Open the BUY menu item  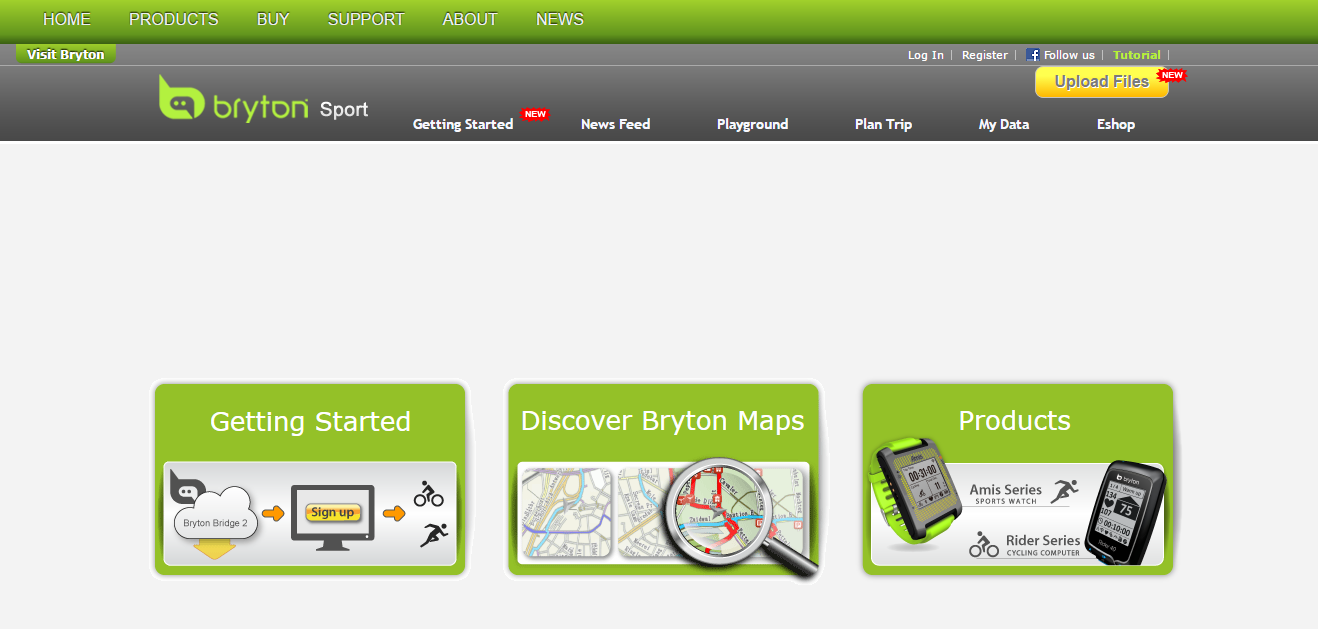click(x=273, y=19)
